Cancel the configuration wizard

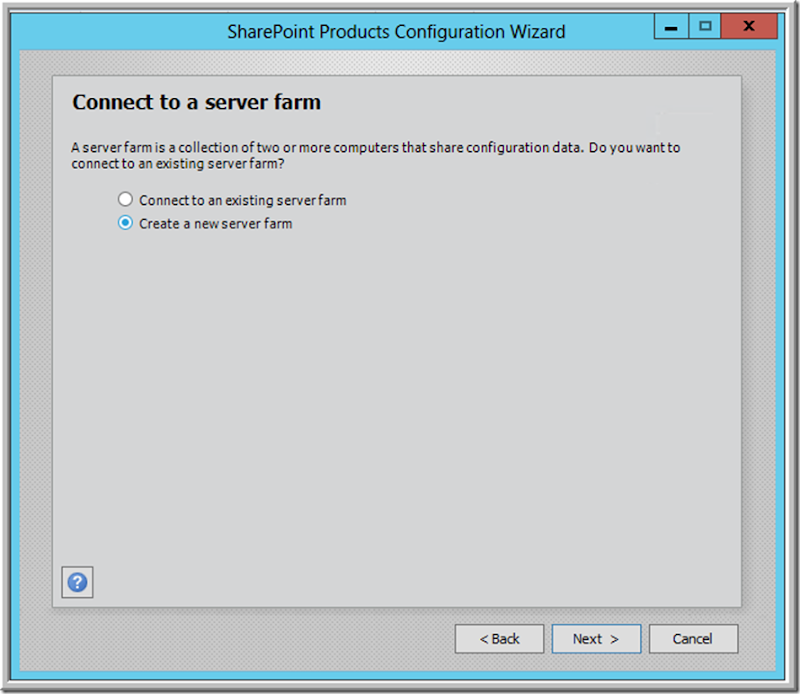click(693, 638)
